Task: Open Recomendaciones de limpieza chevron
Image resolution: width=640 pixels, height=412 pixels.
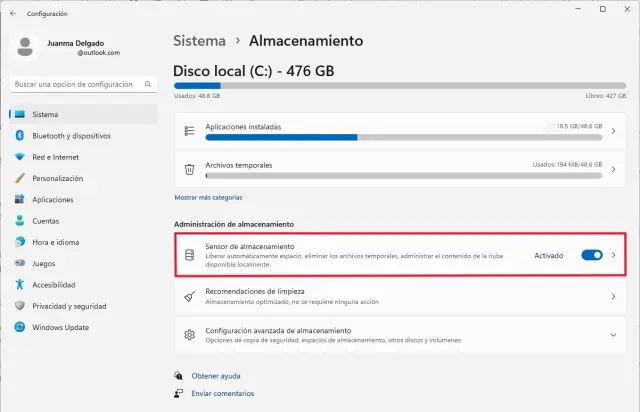Action: [612, 296]
